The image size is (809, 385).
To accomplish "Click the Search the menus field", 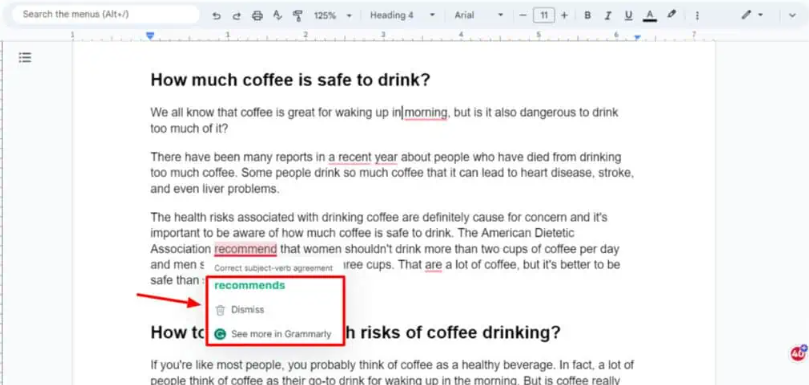I will click(105, 14).
